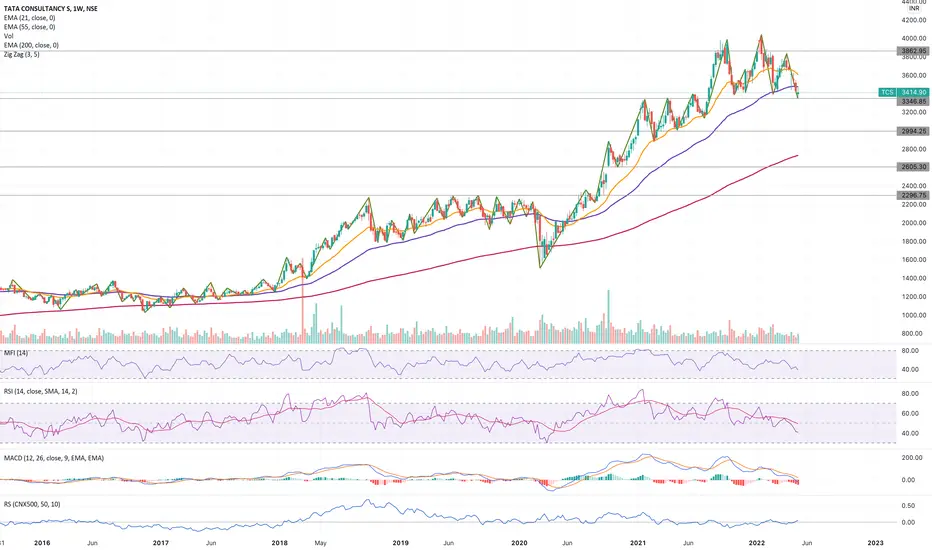Click the MFI (14) pane label
Viewport: 932px width, 550px height.
click(x=16, y=353)
